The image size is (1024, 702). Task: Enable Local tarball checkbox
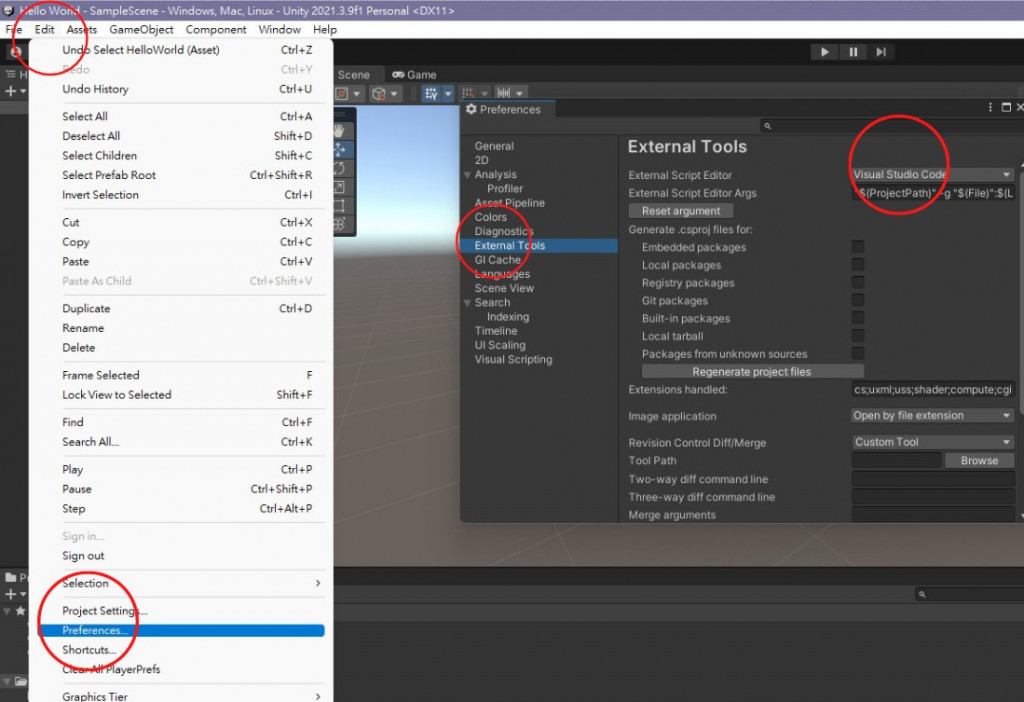coord(857,336)
